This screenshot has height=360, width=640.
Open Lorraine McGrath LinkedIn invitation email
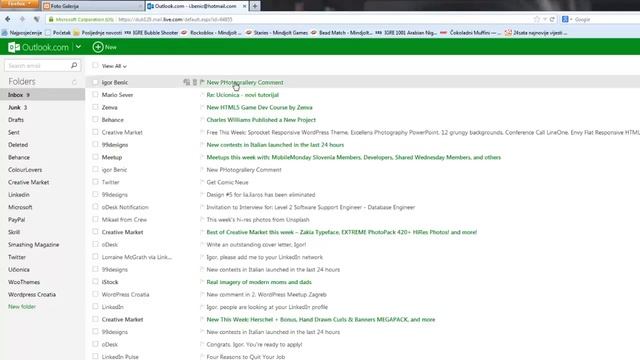(264, 257)
